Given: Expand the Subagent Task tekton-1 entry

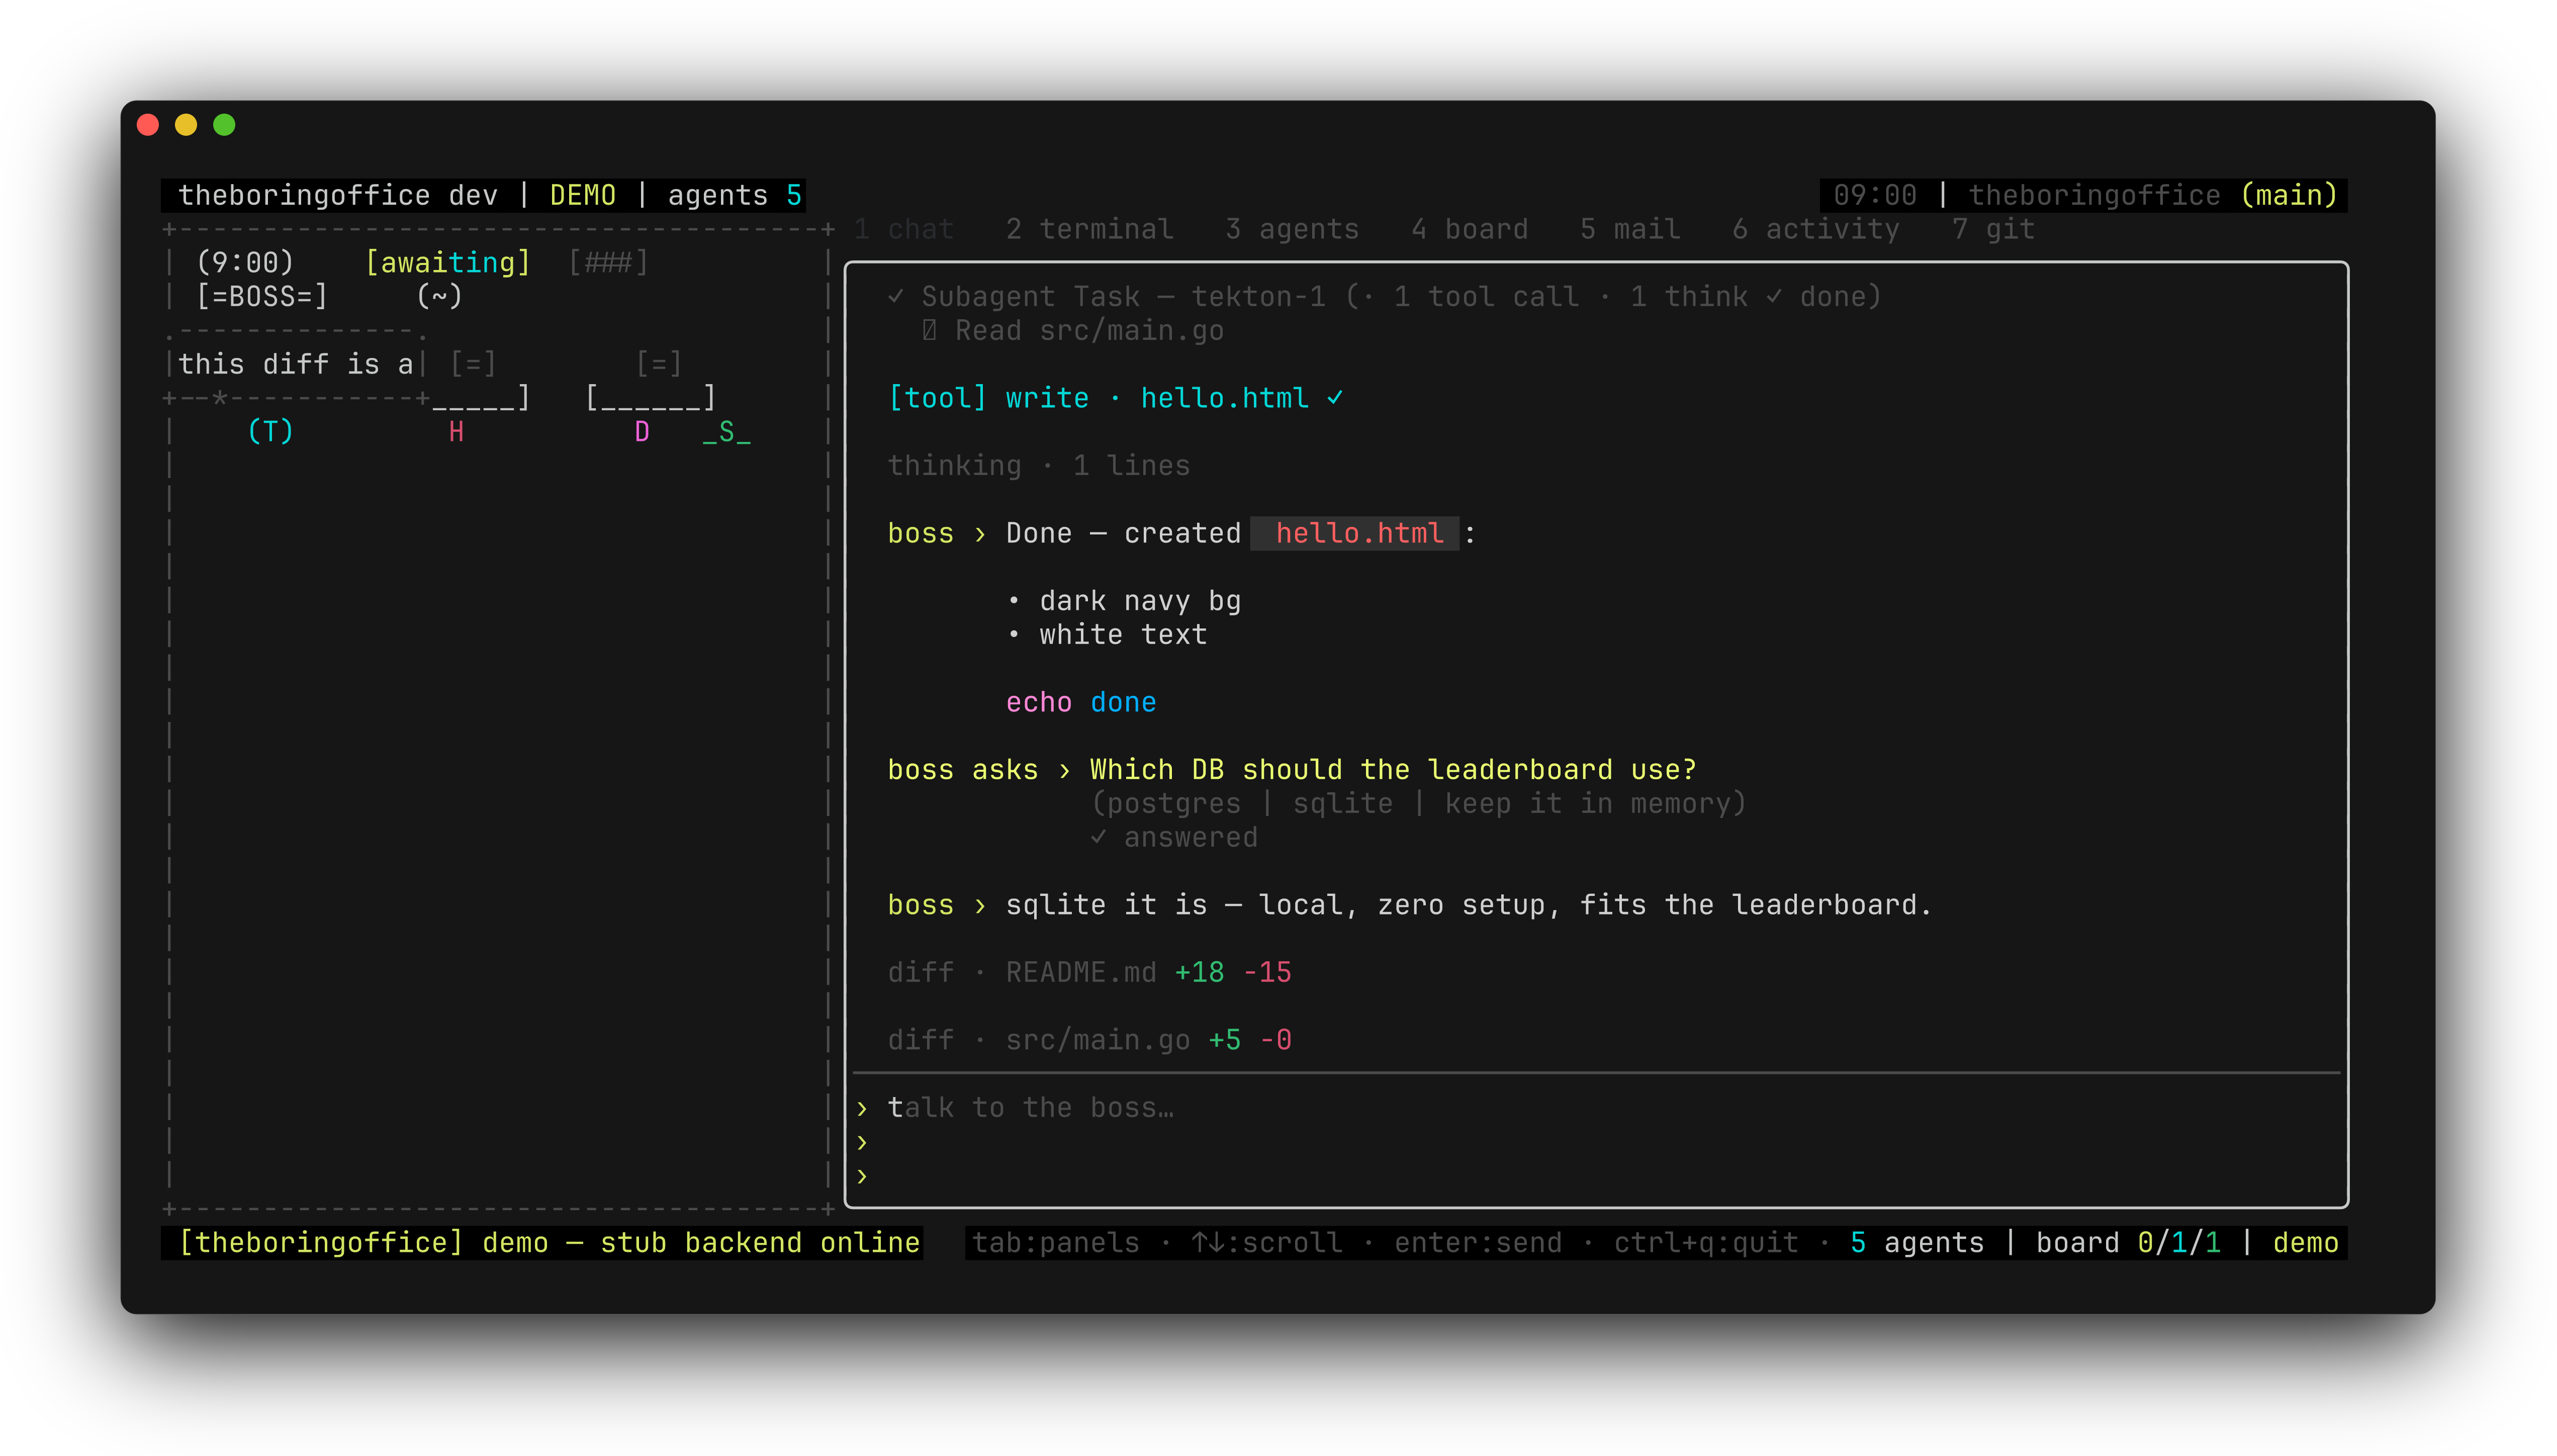Looking at the screenshot, I should (x=1384, y=296).
